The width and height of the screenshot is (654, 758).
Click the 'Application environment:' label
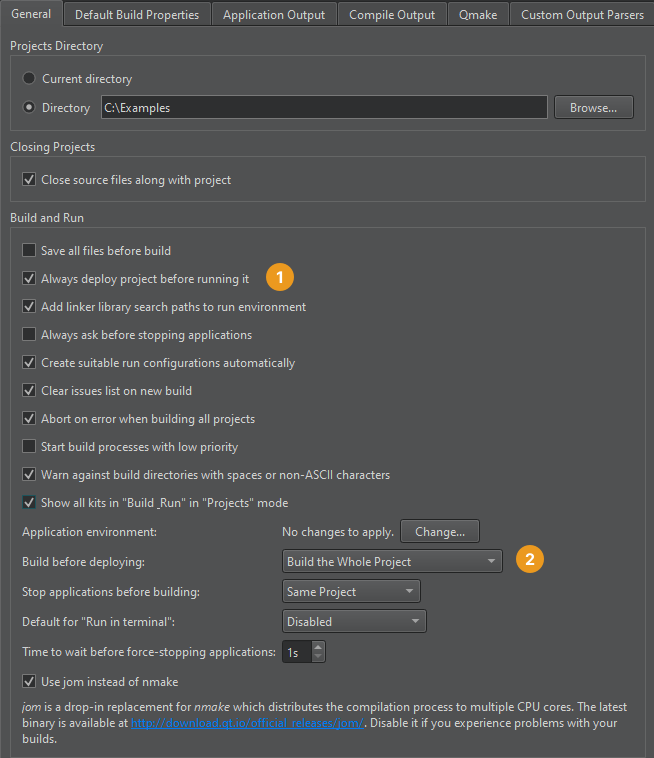(89, 532)
